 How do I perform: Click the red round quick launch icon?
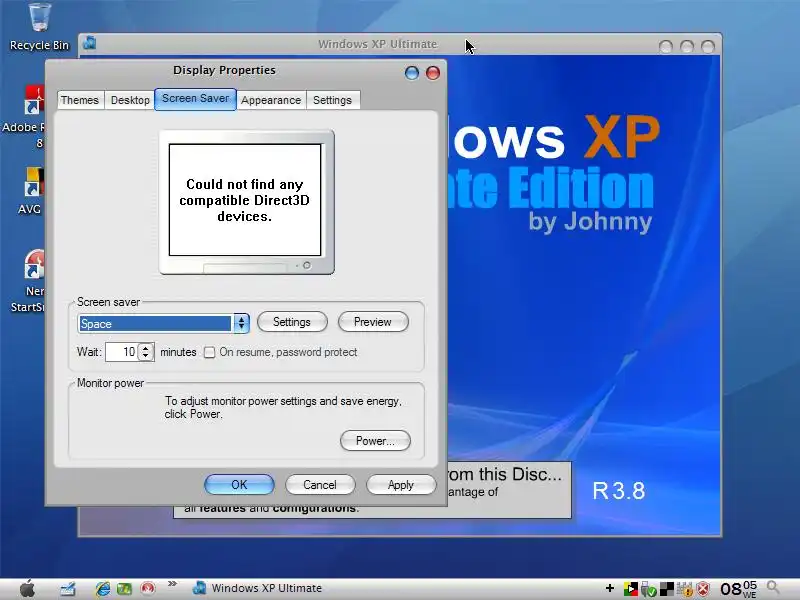coord(148,588)
